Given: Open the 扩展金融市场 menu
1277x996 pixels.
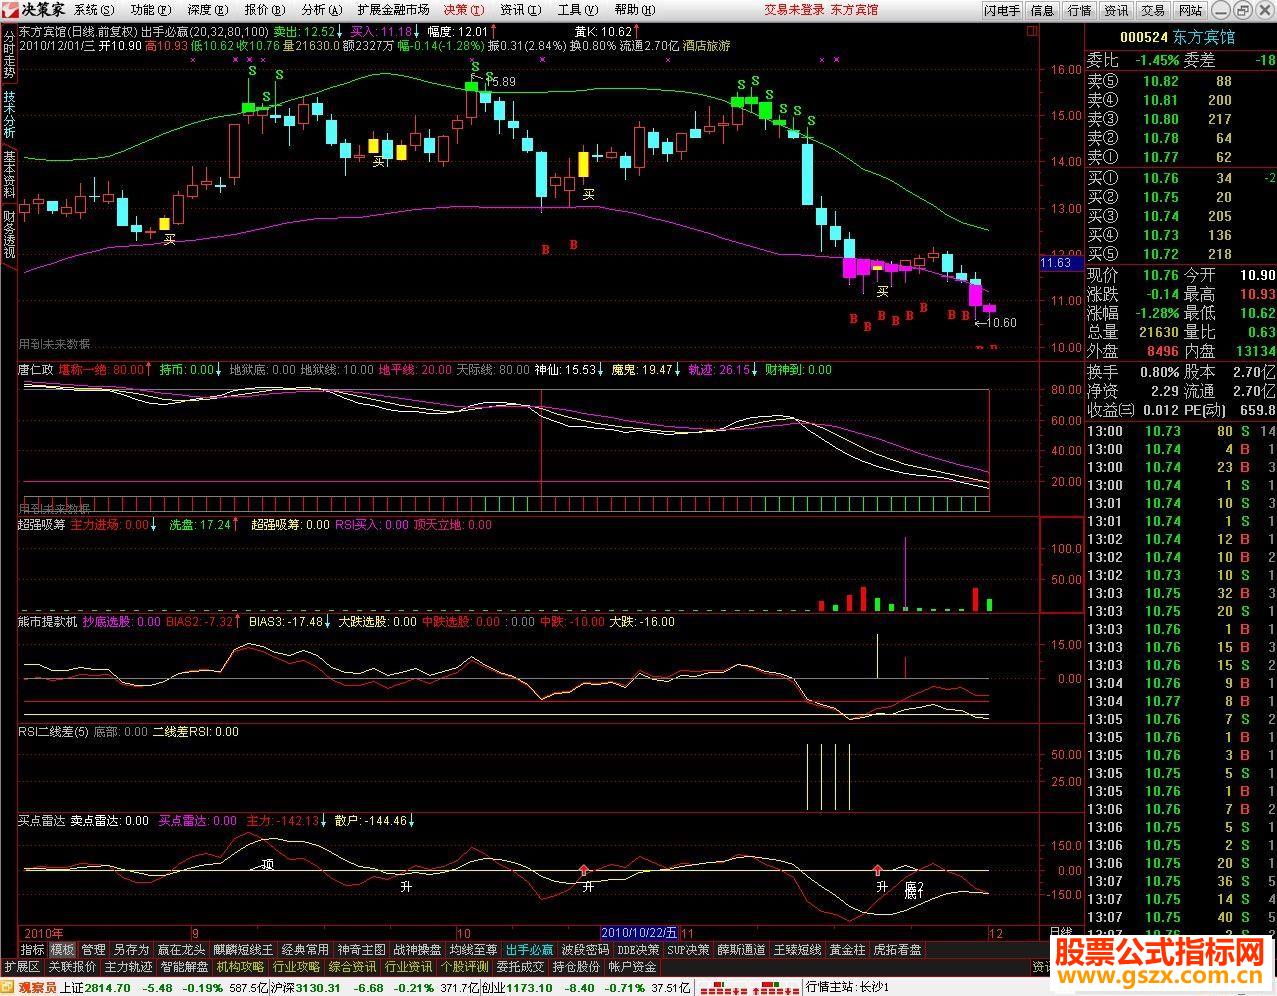Looking at the screenshot, I should pos(393,9).
